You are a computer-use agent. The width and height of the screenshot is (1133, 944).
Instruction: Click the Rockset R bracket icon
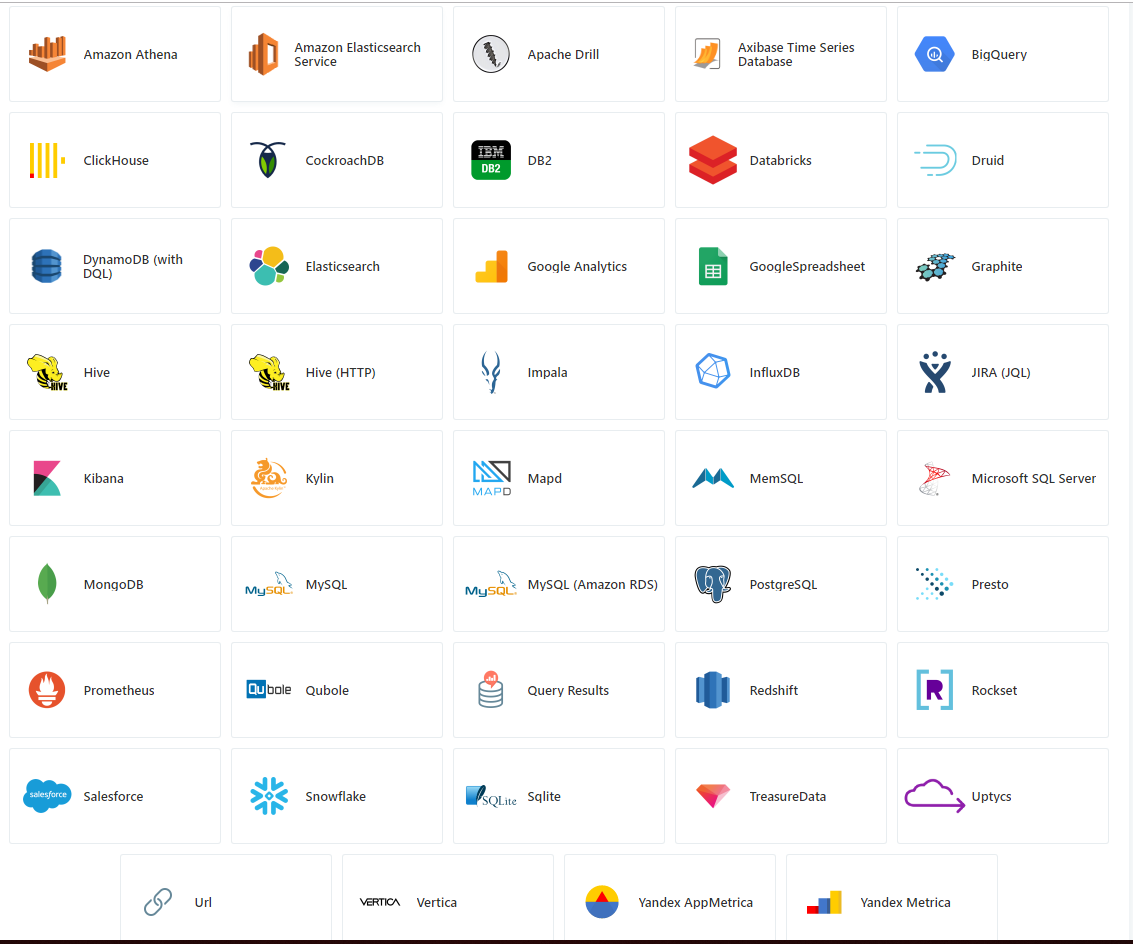[934, 690]
